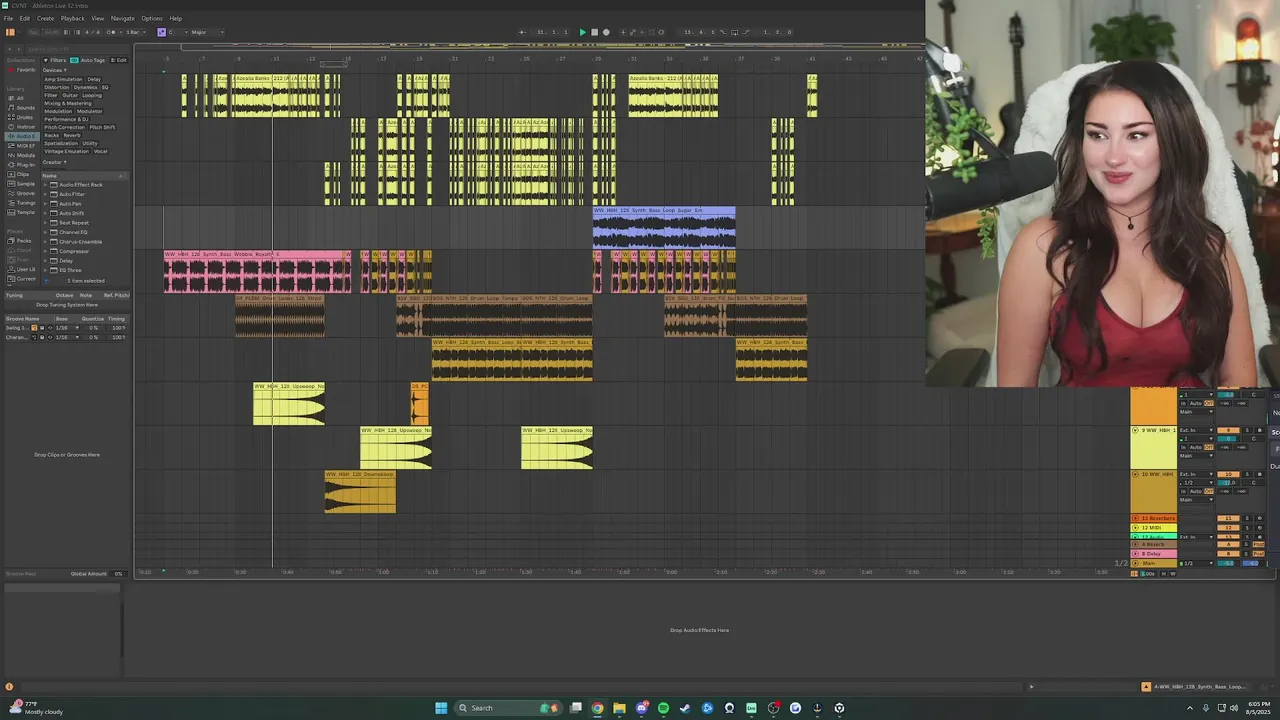Solo track 9 with S button
Image resolution: width=1280 pixels, height=720 pixels.
1247,430
